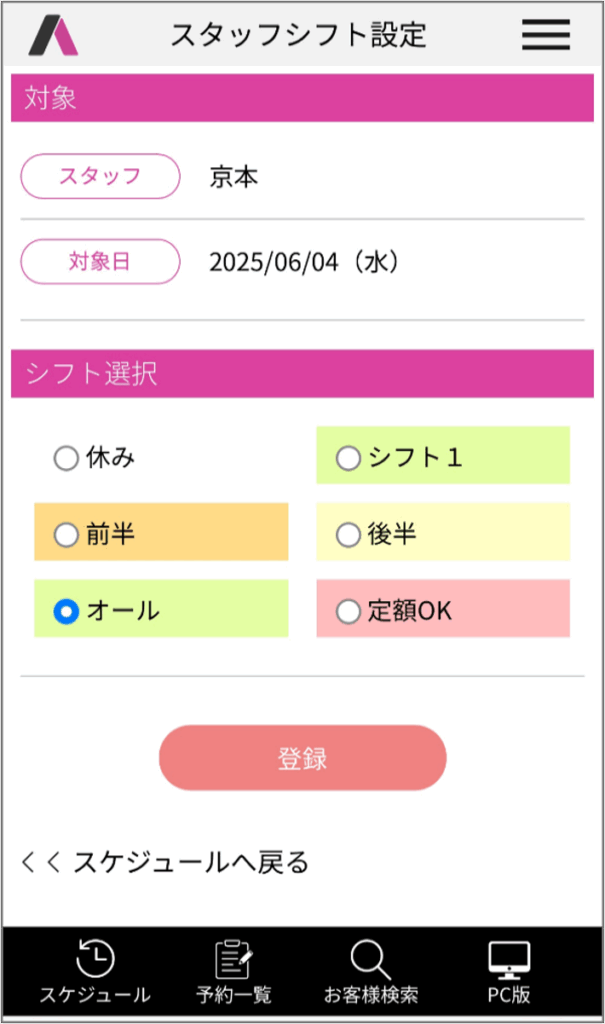
Task: Select the 休み radio button
Action: pos(66,459)
